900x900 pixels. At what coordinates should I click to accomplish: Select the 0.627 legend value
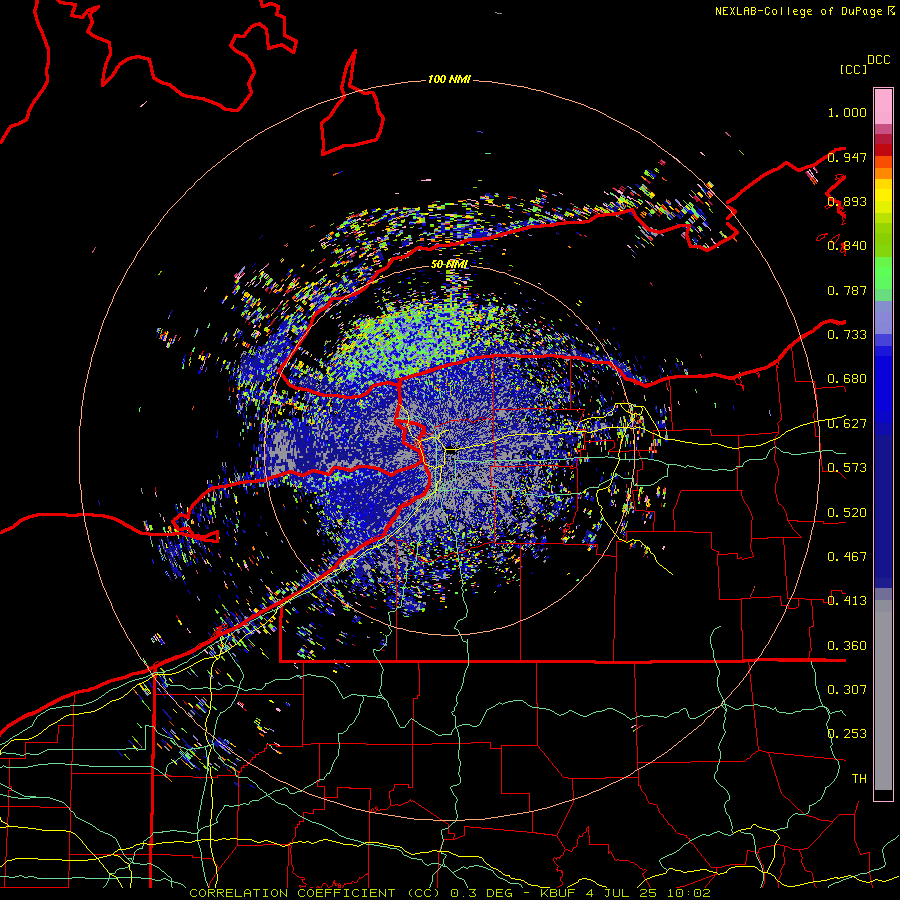(x=847, y=424)
